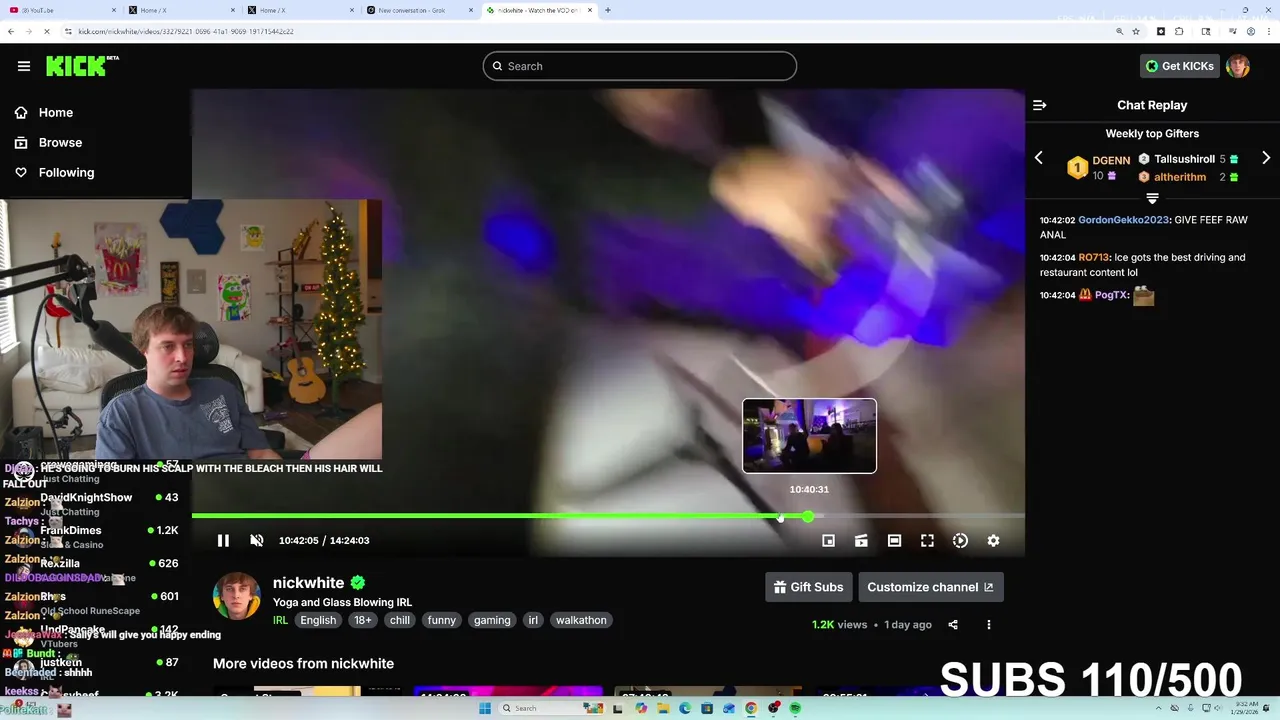Unmute the video player volume
Viewport: 1280px width, 720px height.
256,540
